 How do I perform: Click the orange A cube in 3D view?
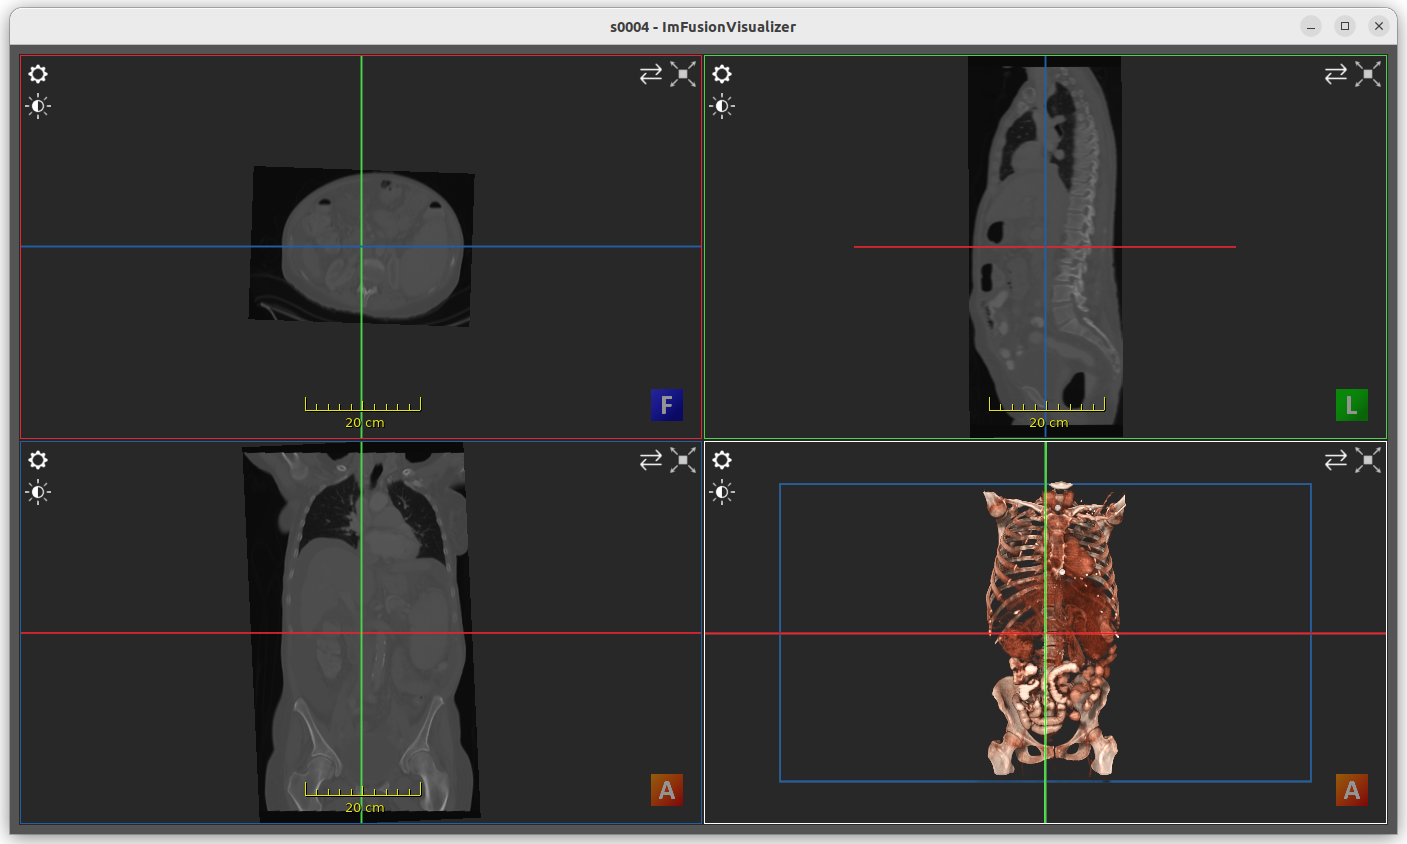pyautogui.click(x=1351, y=790)
